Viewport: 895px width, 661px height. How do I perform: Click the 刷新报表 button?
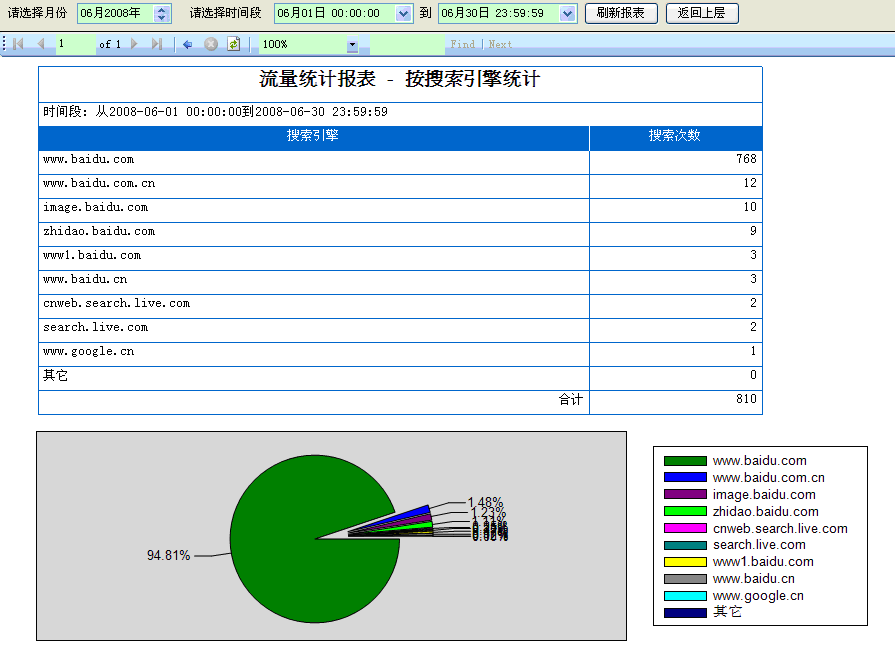point(620,13)
